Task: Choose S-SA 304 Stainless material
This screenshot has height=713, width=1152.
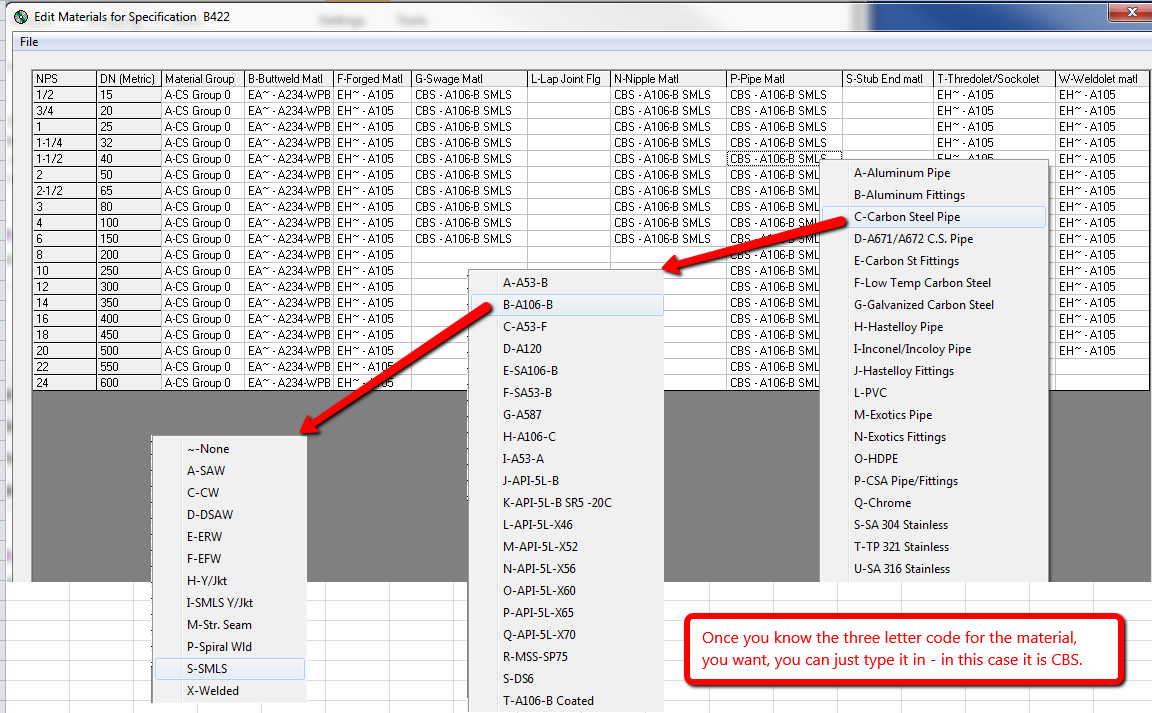Action: click(x=897, y=524)
